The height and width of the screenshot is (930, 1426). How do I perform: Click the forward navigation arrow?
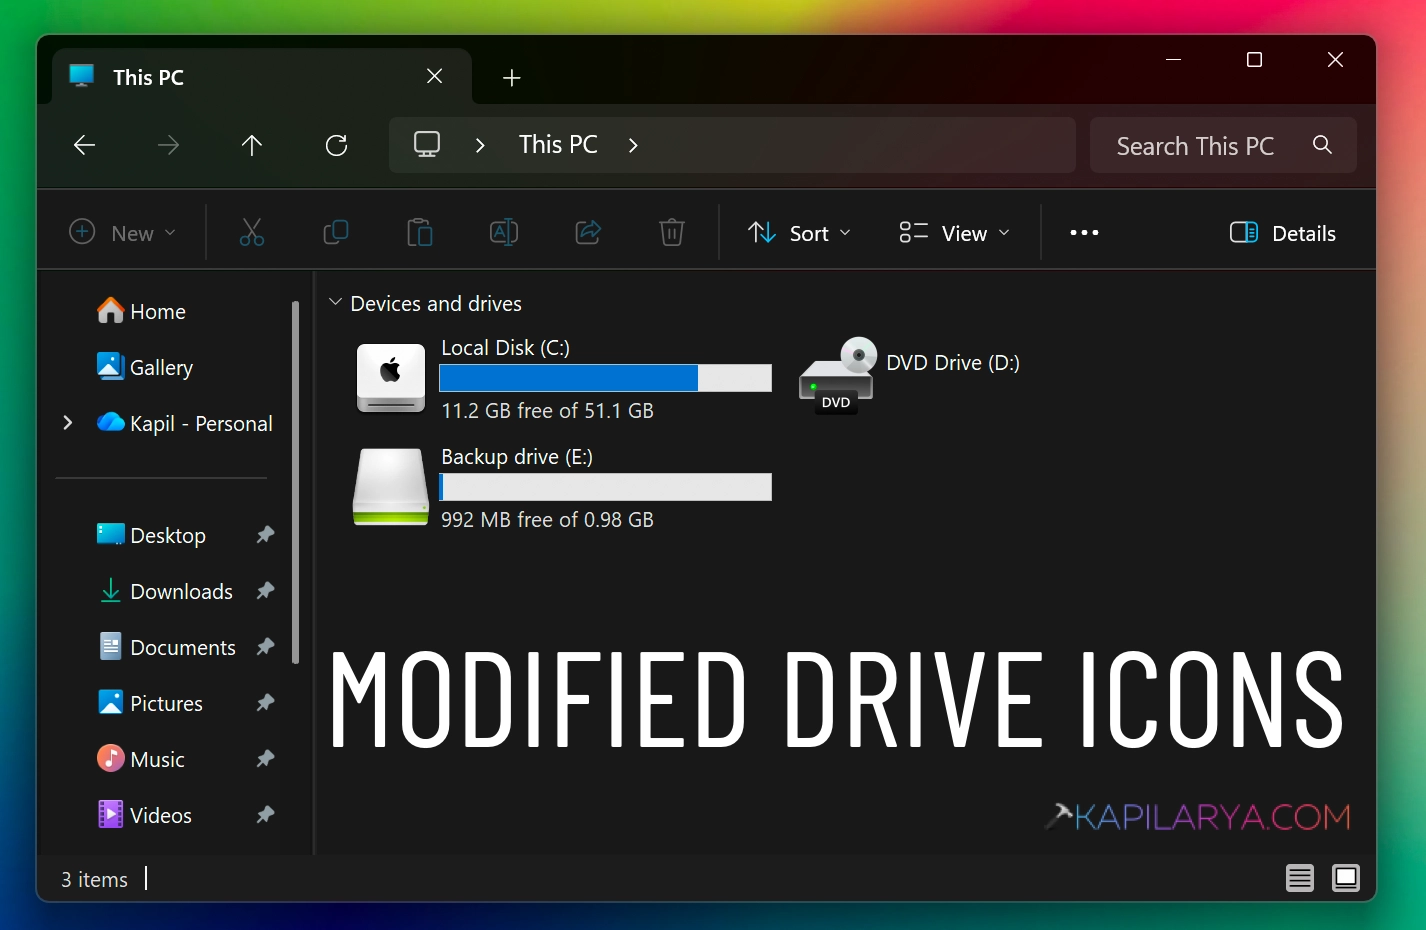[x=169, y=146]
